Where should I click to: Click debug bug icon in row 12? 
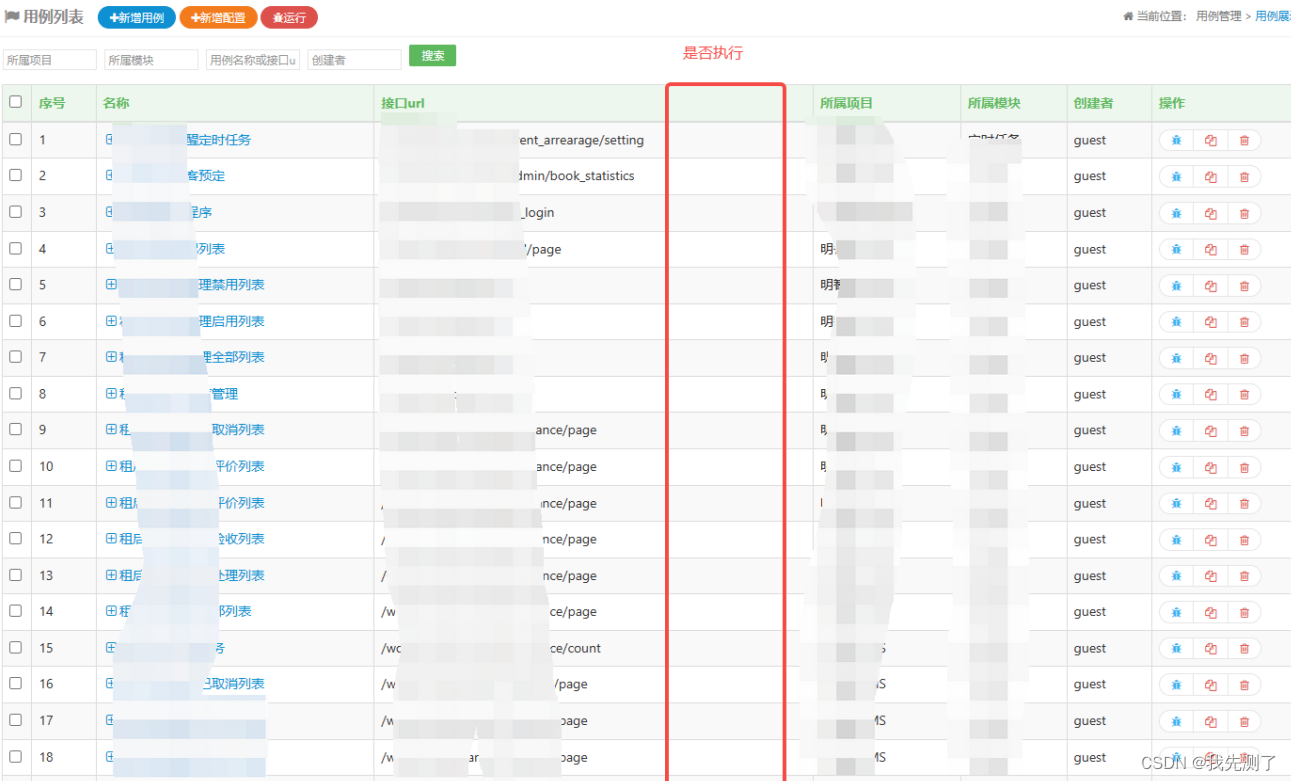(x=1176, y=539)
